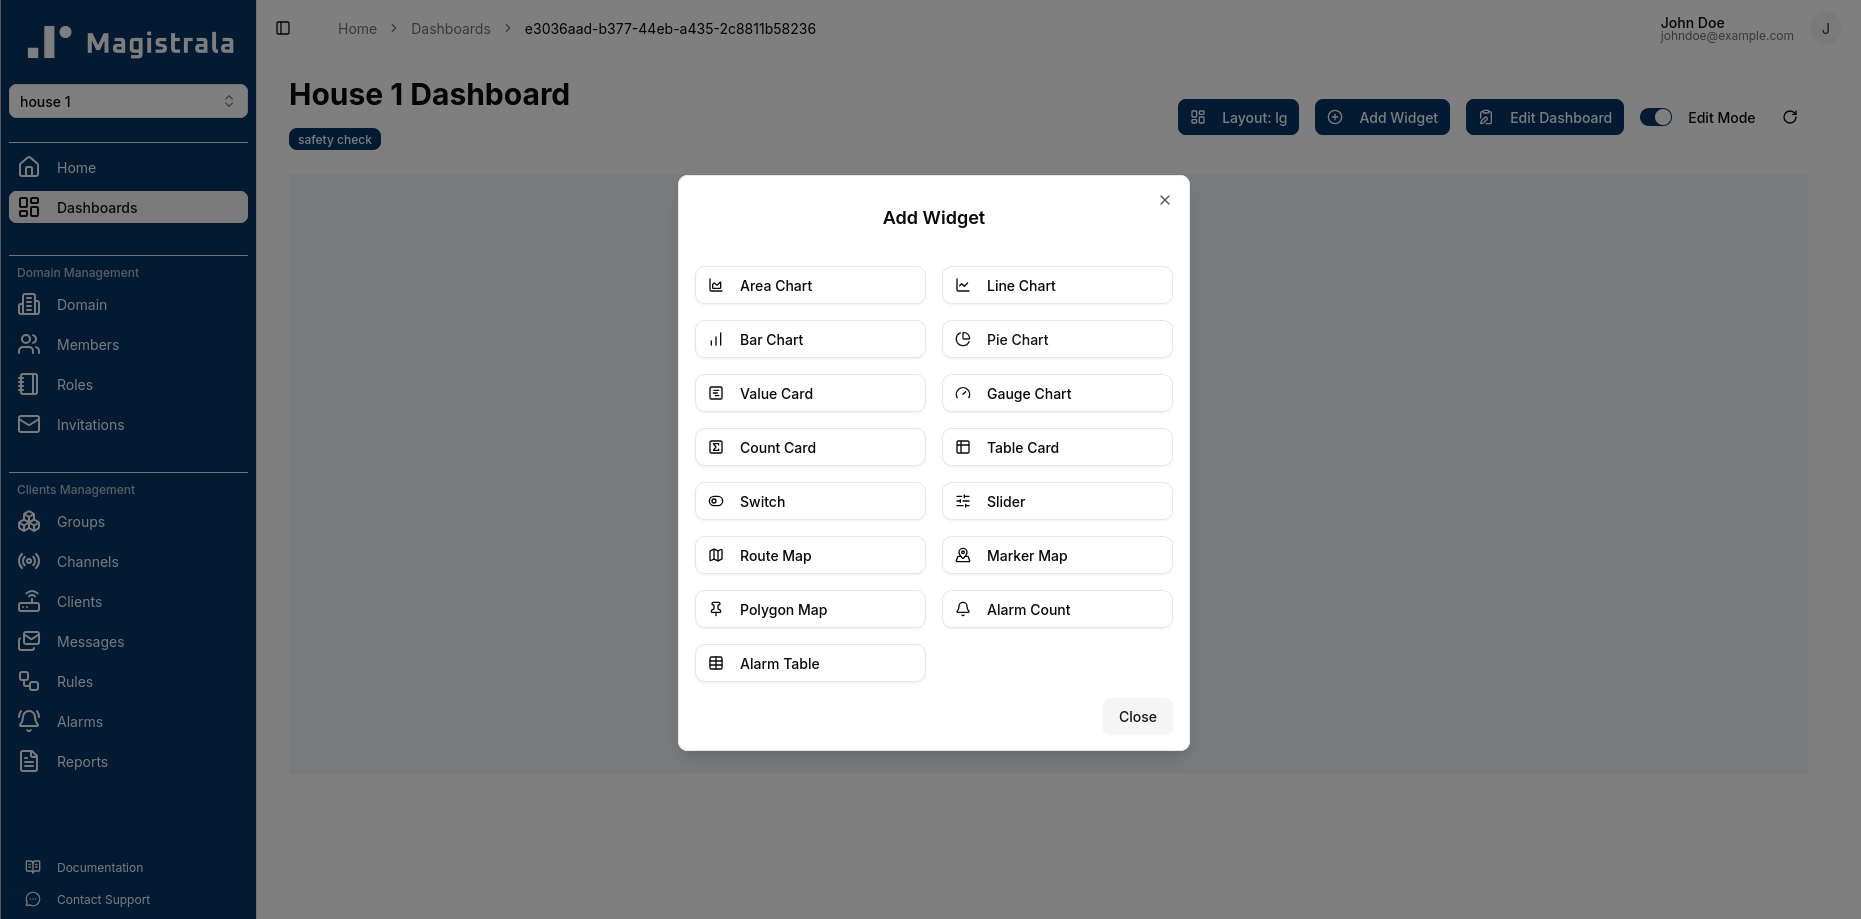Viewport: 1861px width, 919px height.
Task: Open the Messages section
Action: tap(90, 641)
